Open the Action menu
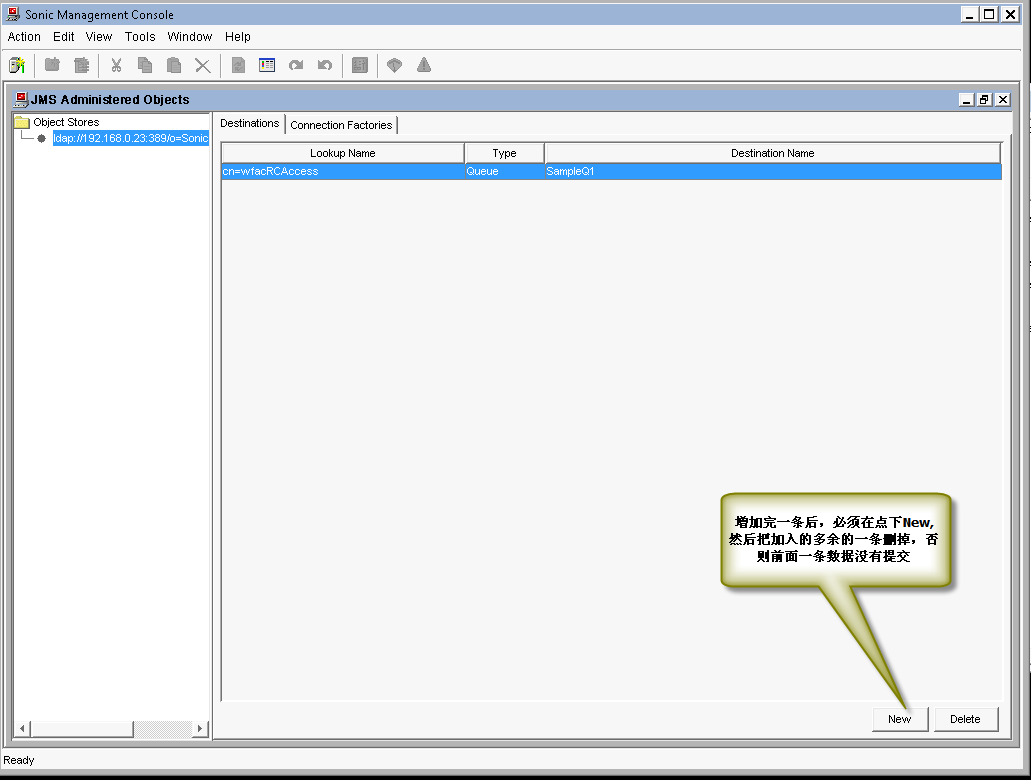 [x=24, y=37]
